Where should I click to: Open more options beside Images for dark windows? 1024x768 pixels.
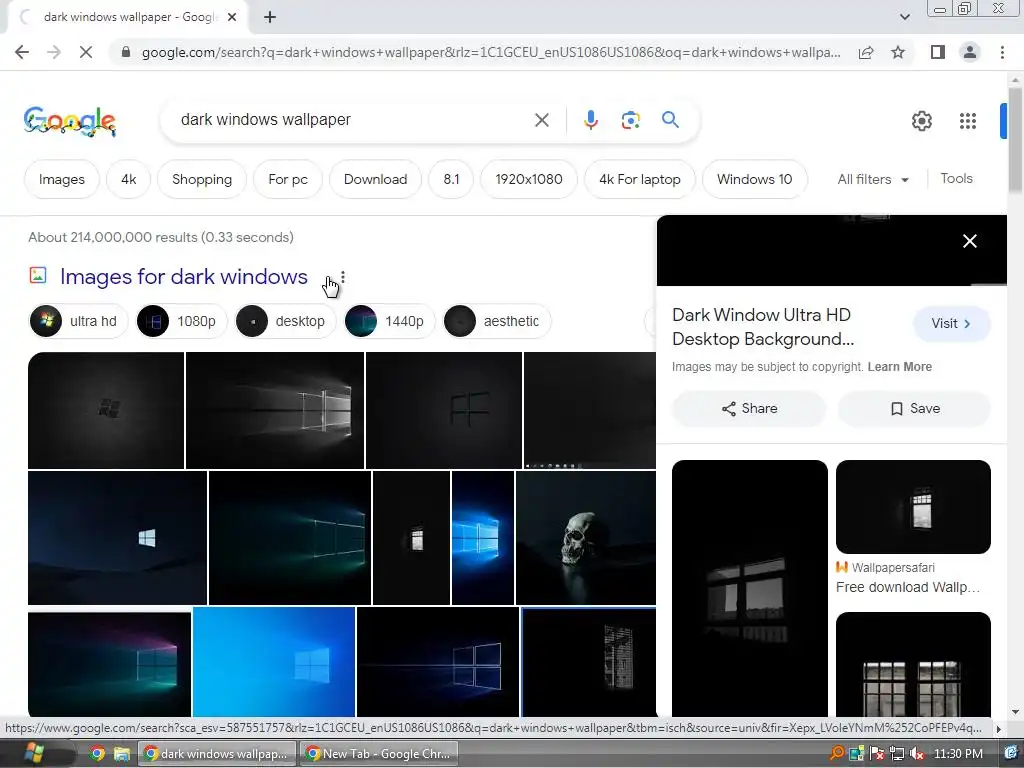point(343,278)
